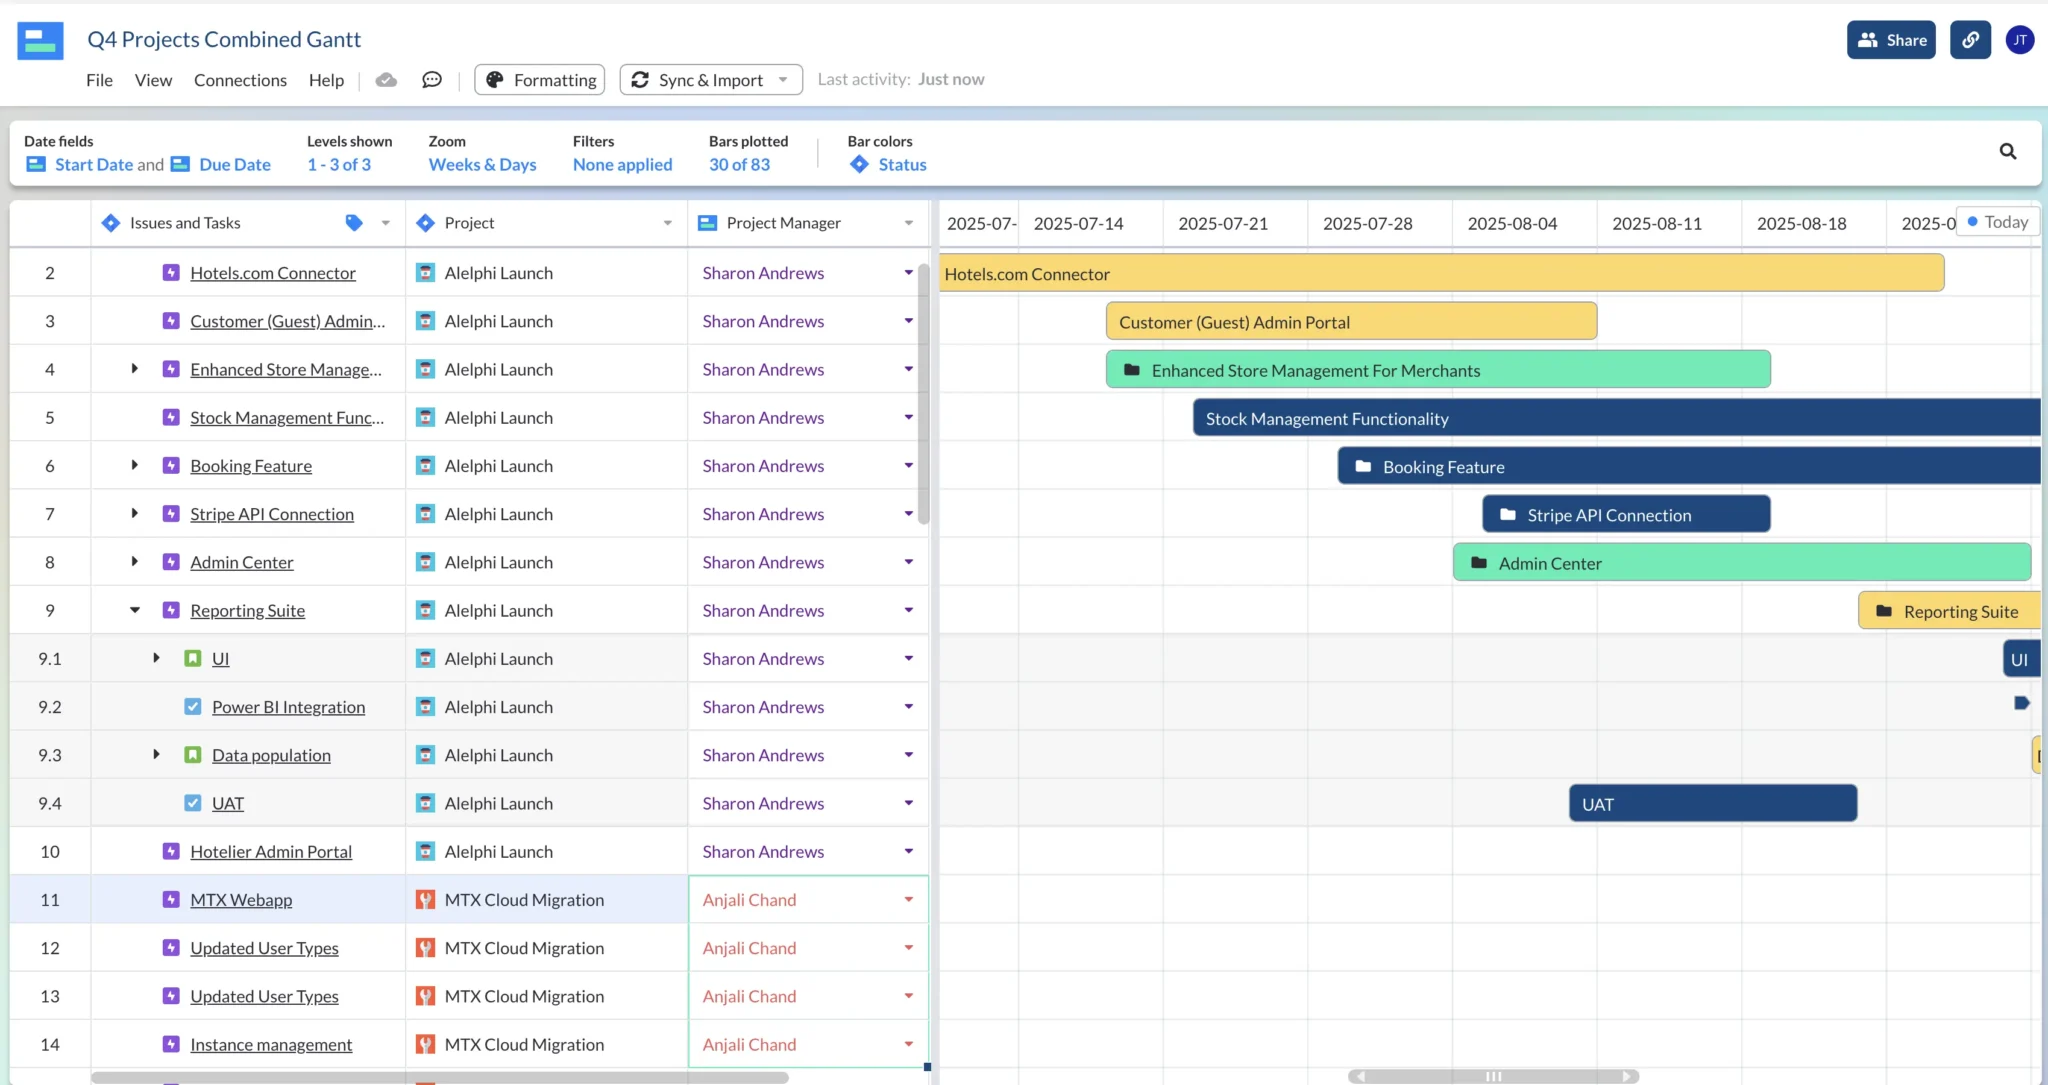Click the Filters None applied button
2048x1085 pixels.
622,152
